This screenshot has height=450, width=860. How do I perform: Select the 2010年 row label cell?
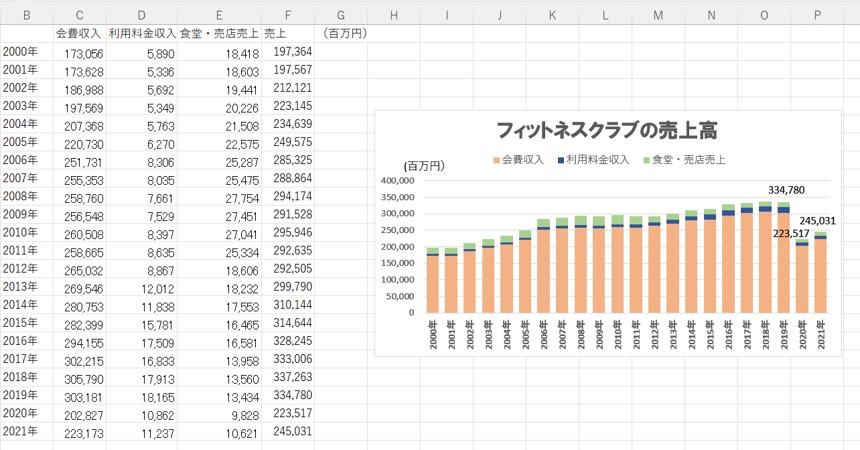27,233
